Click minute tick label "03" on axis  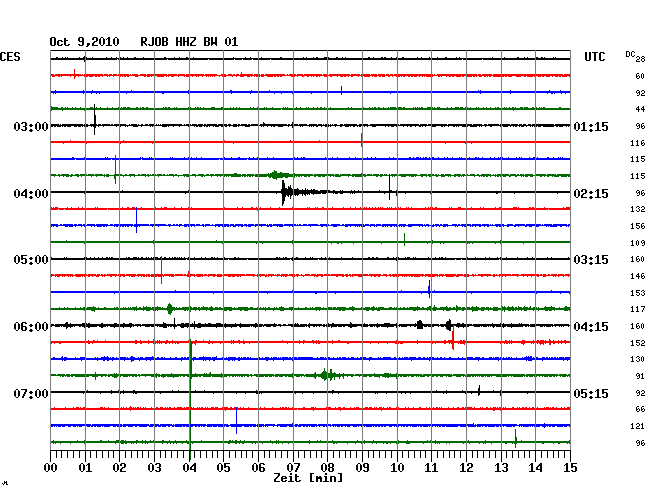tap(154, 468)
